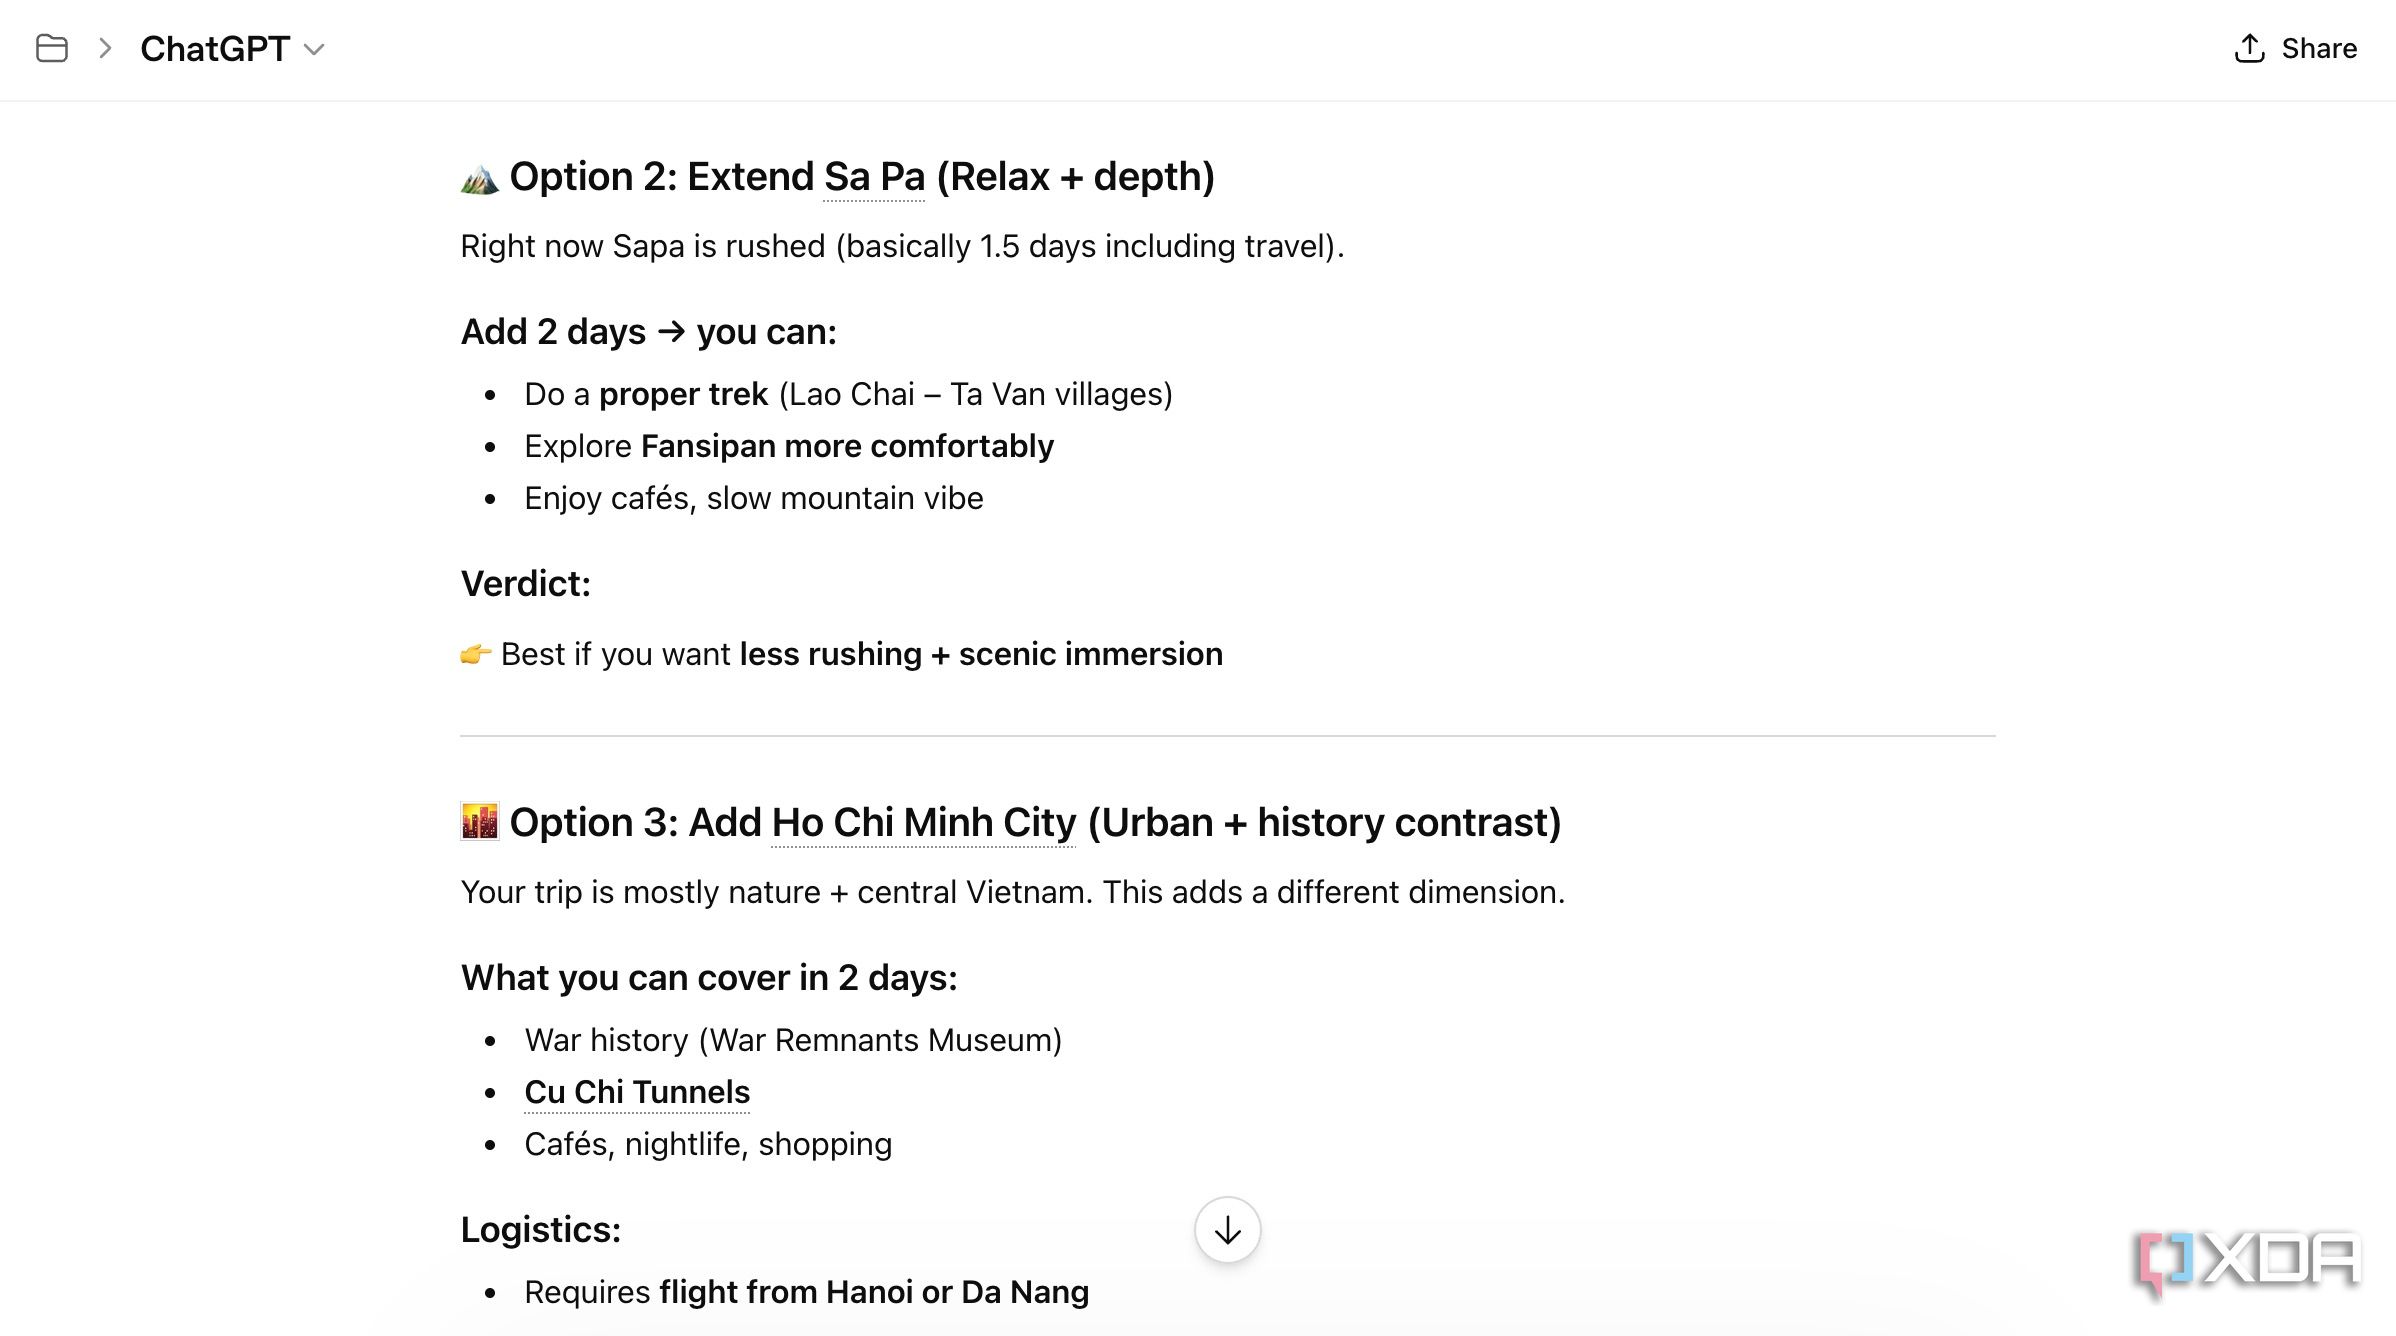This screenshot has height=1336, width=2396.
Task: Open the Sa Pa location link
Action: [874, 177]
